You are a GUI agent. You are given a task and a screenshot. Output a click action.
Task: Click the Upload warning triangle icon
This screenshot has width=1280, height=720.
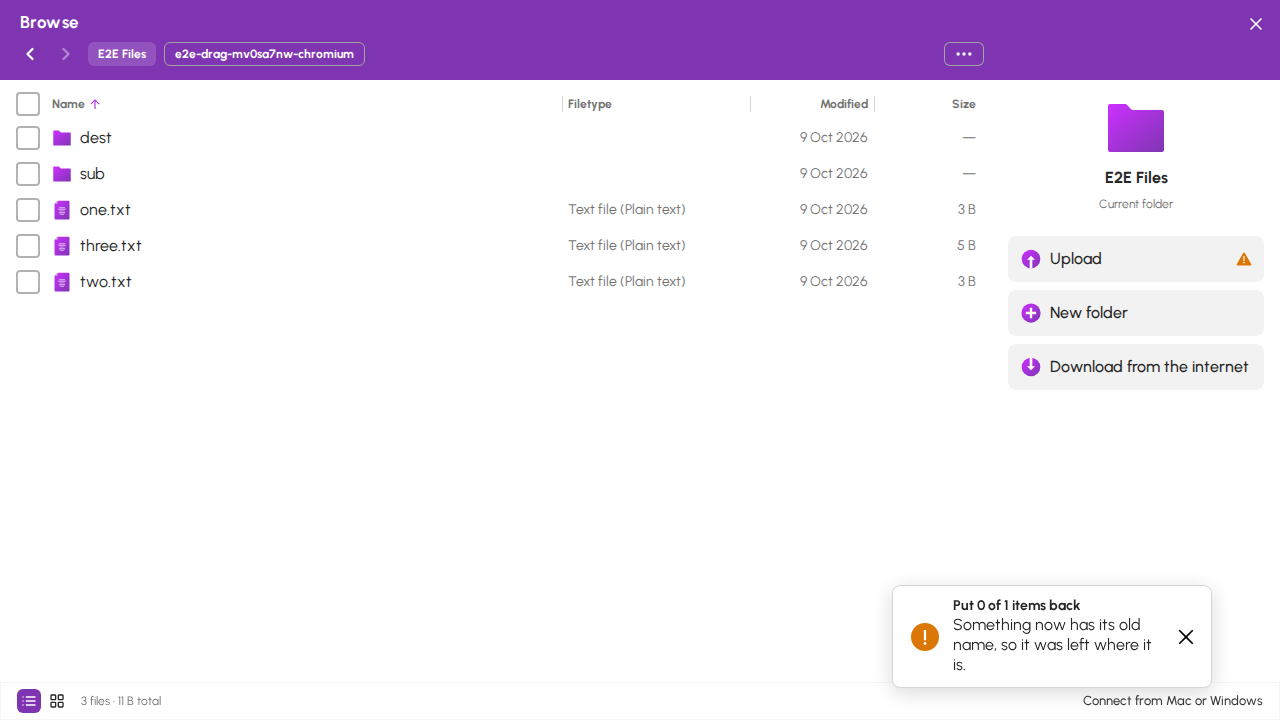pyautogui.click(x=1244, y=259)
